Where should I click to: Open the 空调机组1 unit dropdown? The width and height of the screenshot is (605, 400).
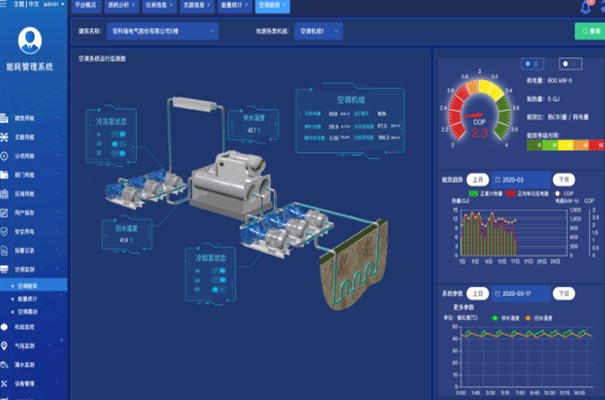tap(320, 31)
